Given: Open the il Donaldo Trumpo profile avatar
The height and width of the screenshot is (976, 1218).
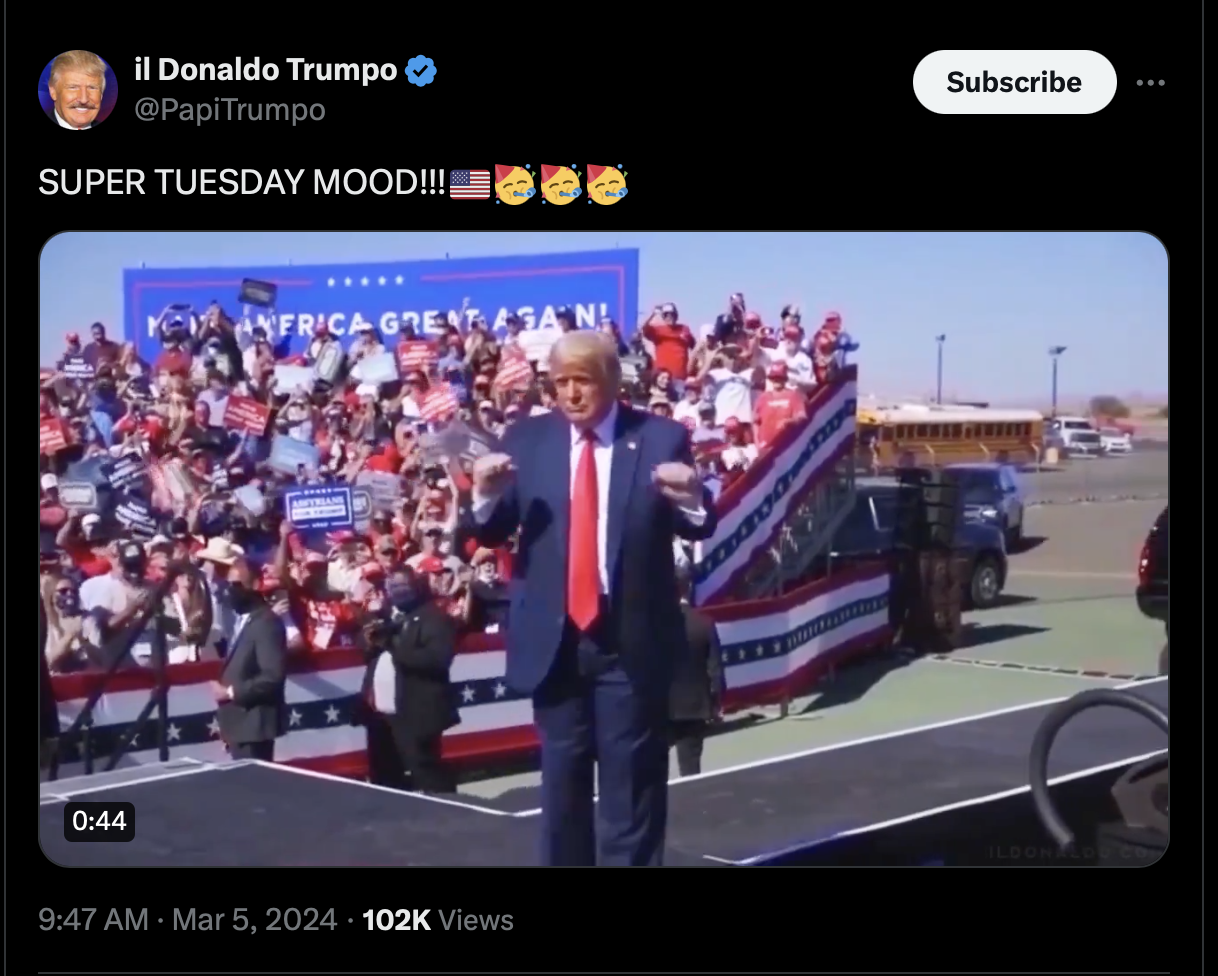Looking at the screenshot, I should pyautogui.click(x=78, y=90).
